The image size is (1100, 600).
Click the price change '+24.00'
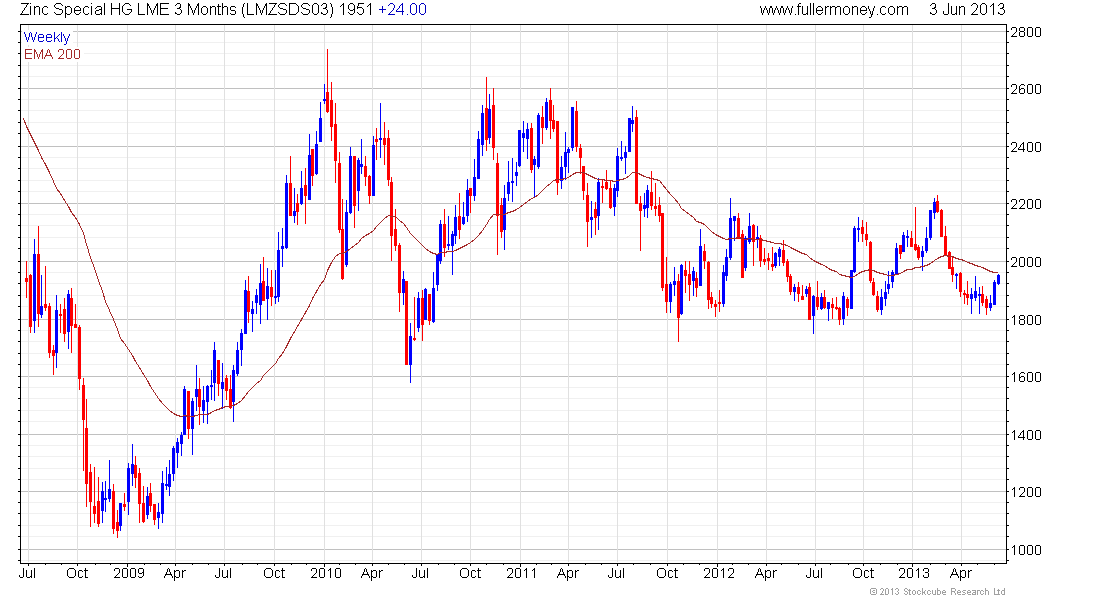(x=402, y=10)
